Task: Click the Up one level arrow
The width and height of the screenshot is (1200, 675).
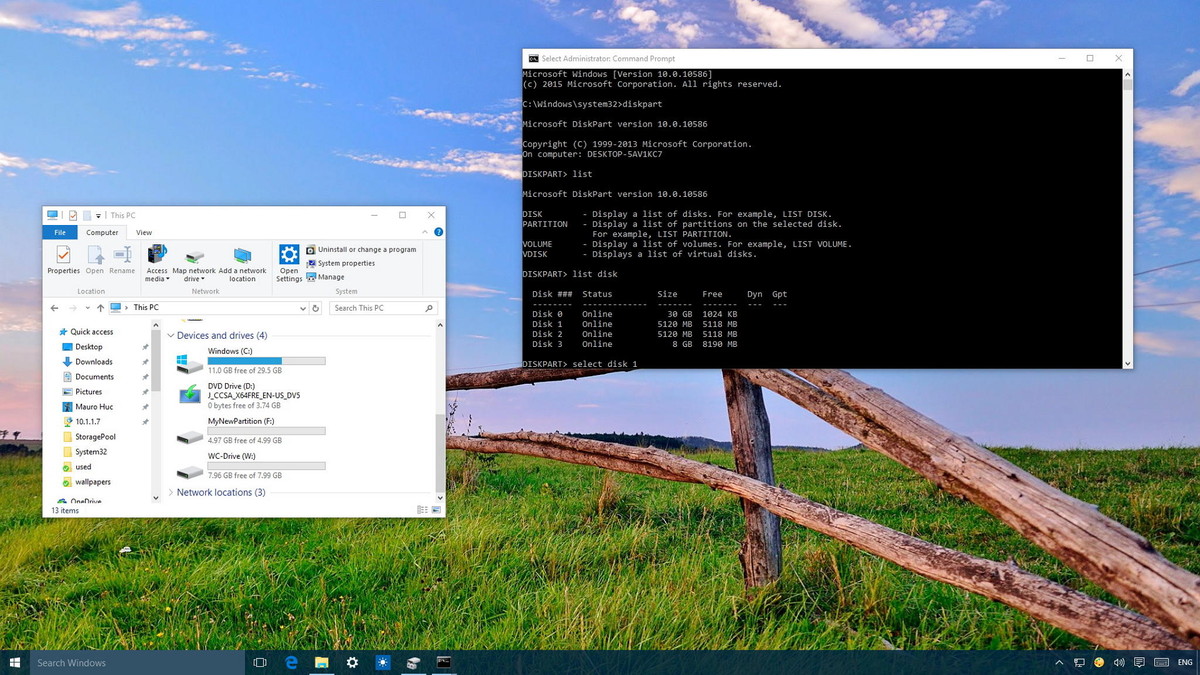Action: coord(100,308)
